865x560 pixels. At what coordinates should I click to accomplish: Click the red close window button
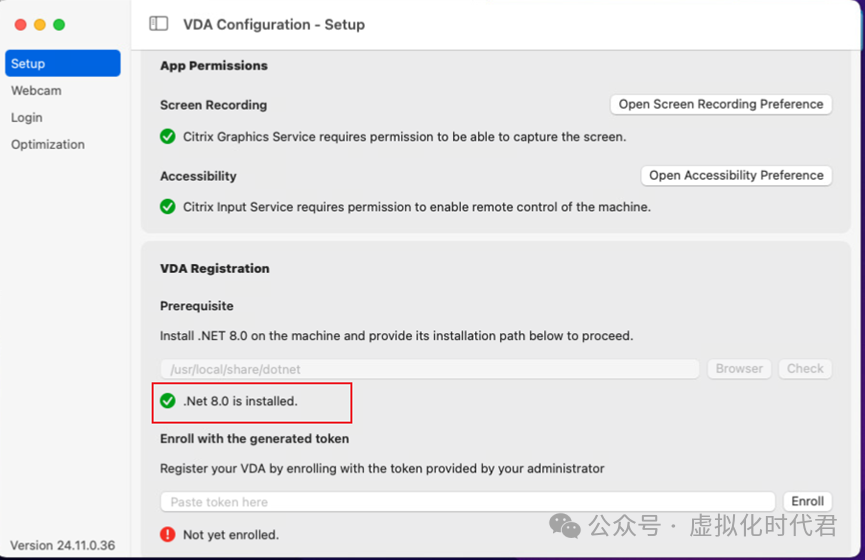(21, 24)
